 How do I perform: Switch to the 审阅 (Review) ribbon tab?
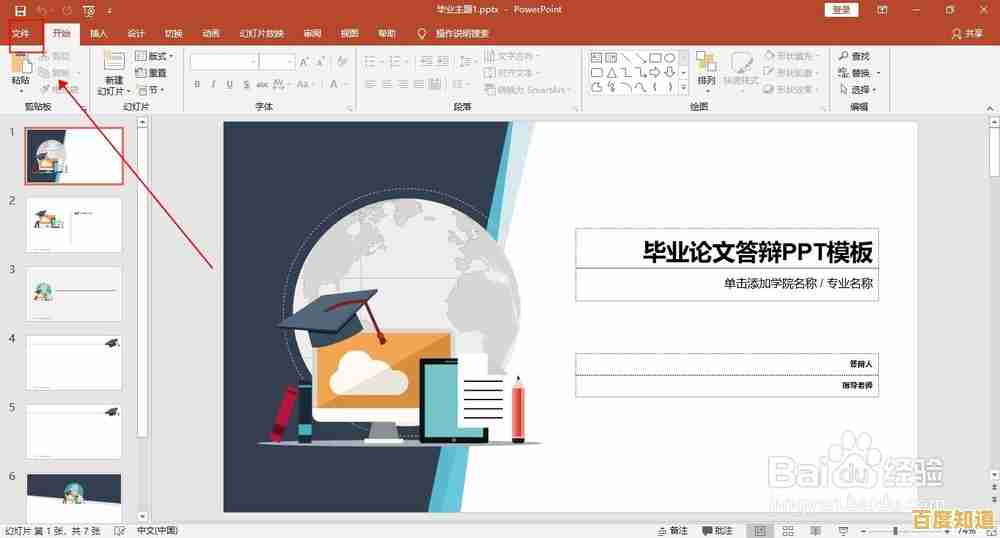click(x=312, y=33)
